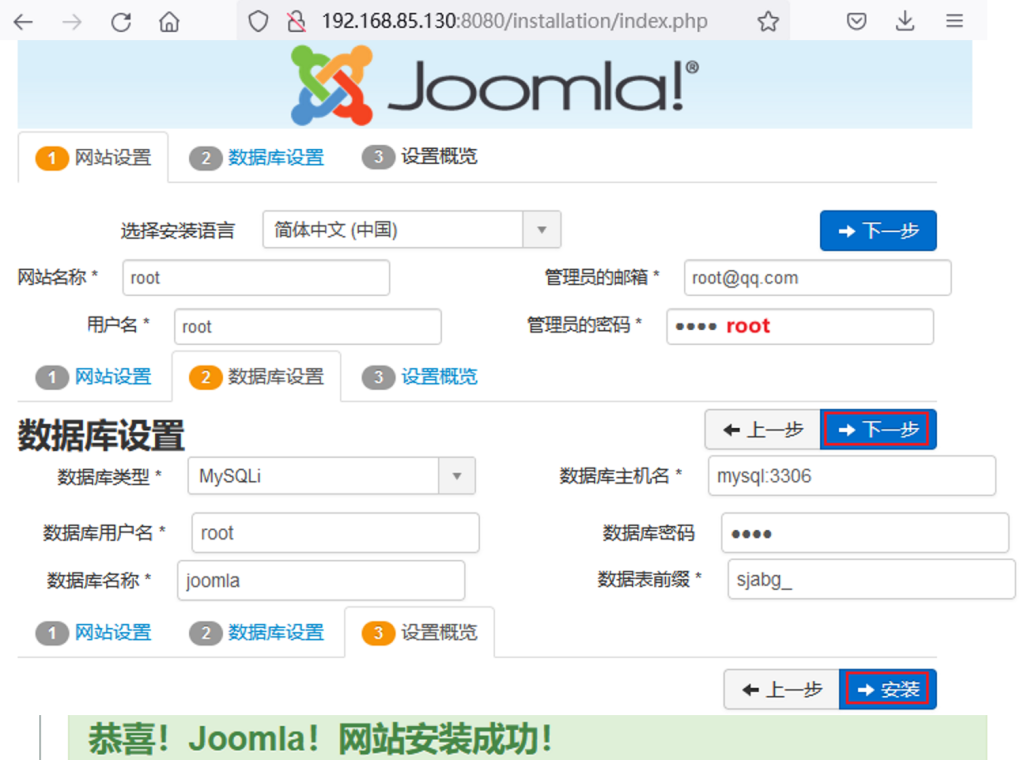Open the browser hamburger menu
This screenshot has height=760, width=1024.
tap(954, 22)
